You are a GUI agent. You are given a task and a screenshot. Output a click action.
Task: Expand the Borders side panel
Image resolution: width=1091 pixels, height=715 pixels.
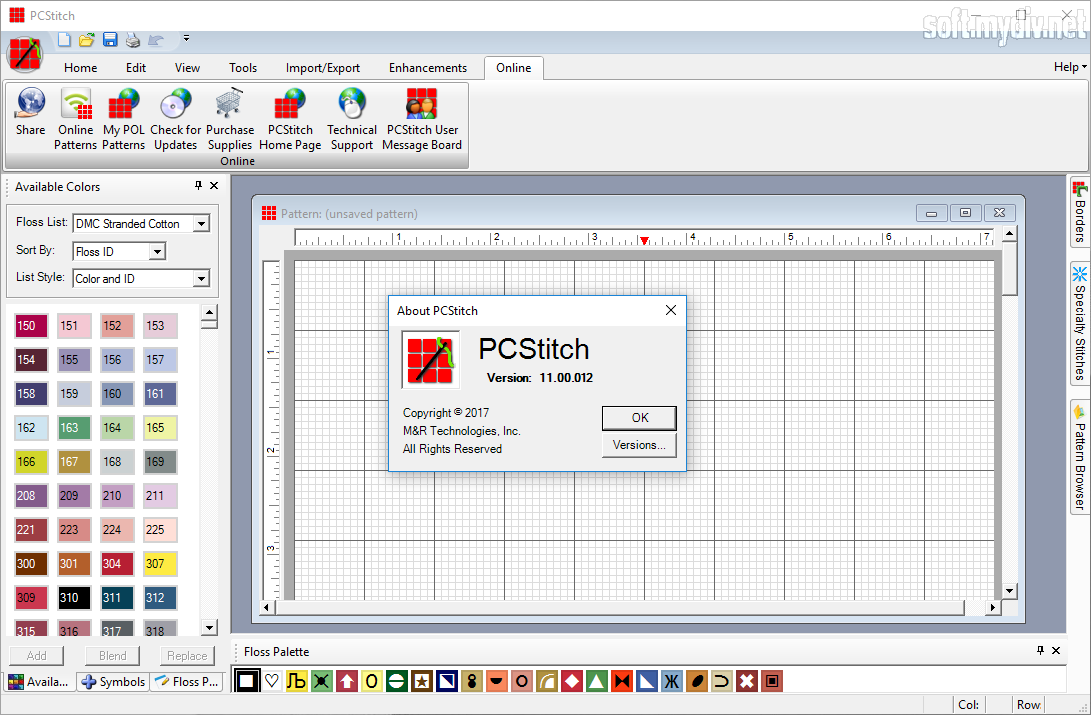coord(1079,212)
